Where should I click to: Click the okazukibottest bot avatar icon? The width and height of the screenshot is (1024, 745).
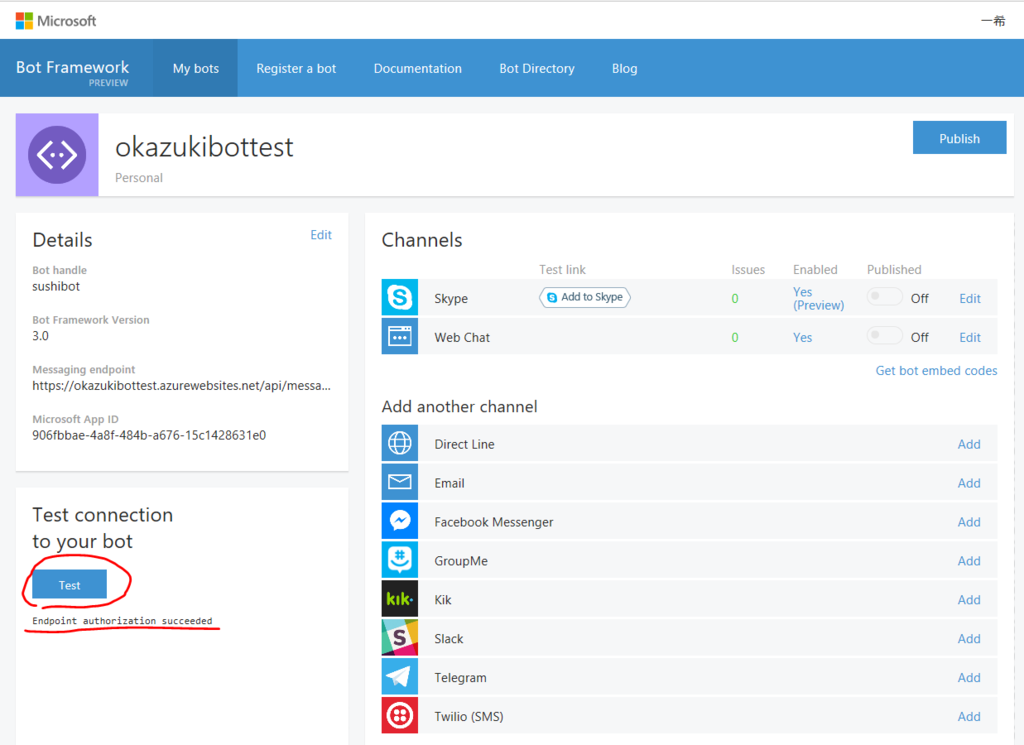[x=57, y=155]
